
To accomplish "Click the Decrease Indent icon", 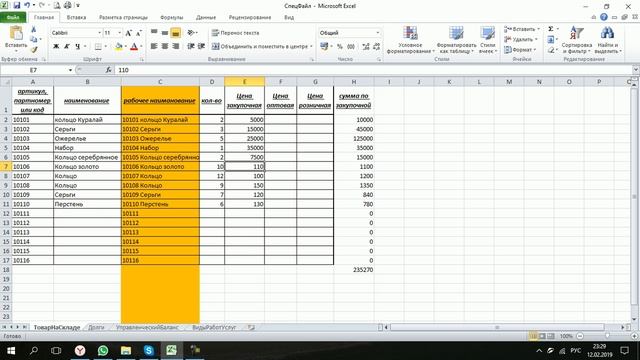I will point(191,47).
